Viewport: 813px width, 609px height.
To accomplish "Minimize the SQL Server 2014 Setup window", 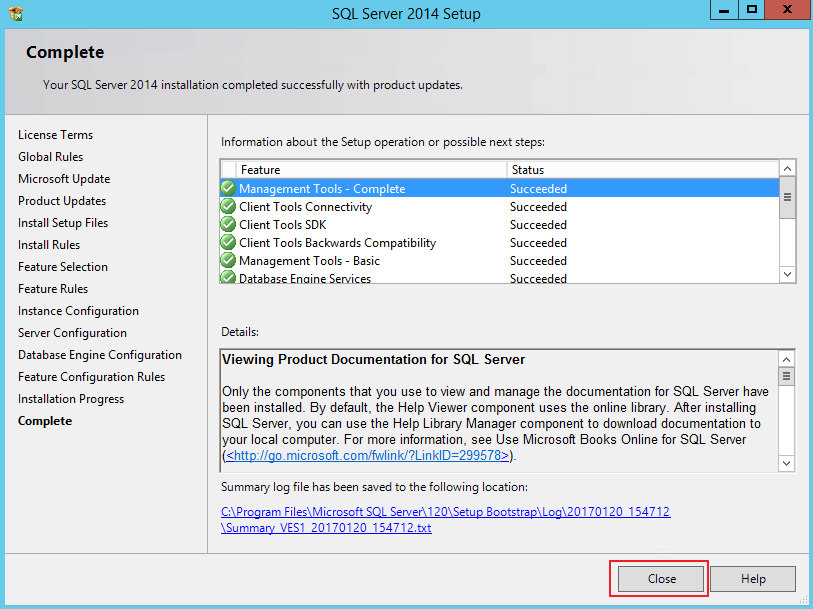I will point(724,10).
